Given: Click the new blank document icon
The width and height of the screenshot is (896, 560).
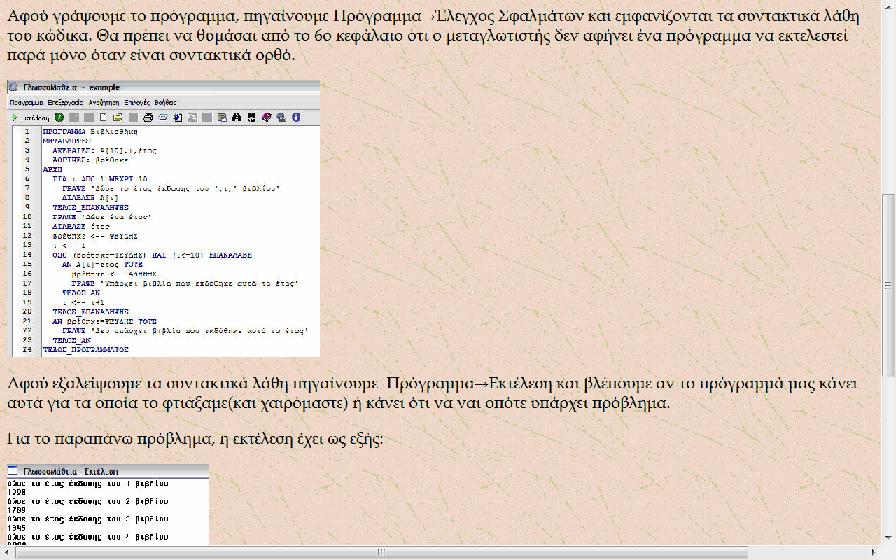Looking at the screenshot, I should pyautogui.click(x=103, y=118).
